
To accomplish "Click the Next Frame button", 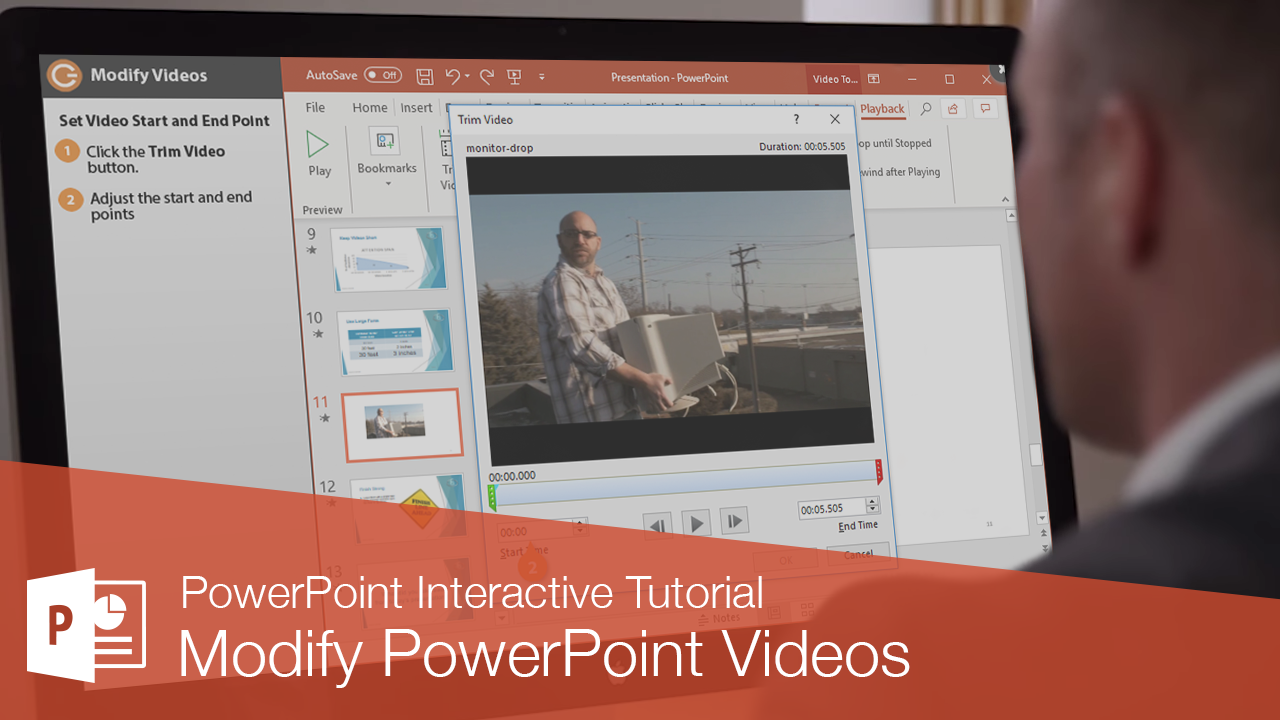I will pos(734,520).
